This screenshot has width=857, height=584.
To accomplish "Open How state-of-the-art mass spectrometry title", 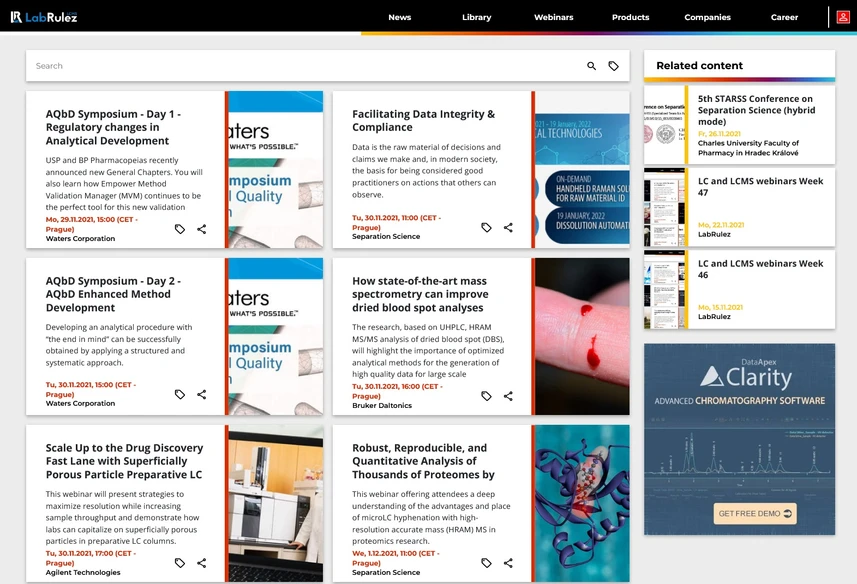I will 420,294.
